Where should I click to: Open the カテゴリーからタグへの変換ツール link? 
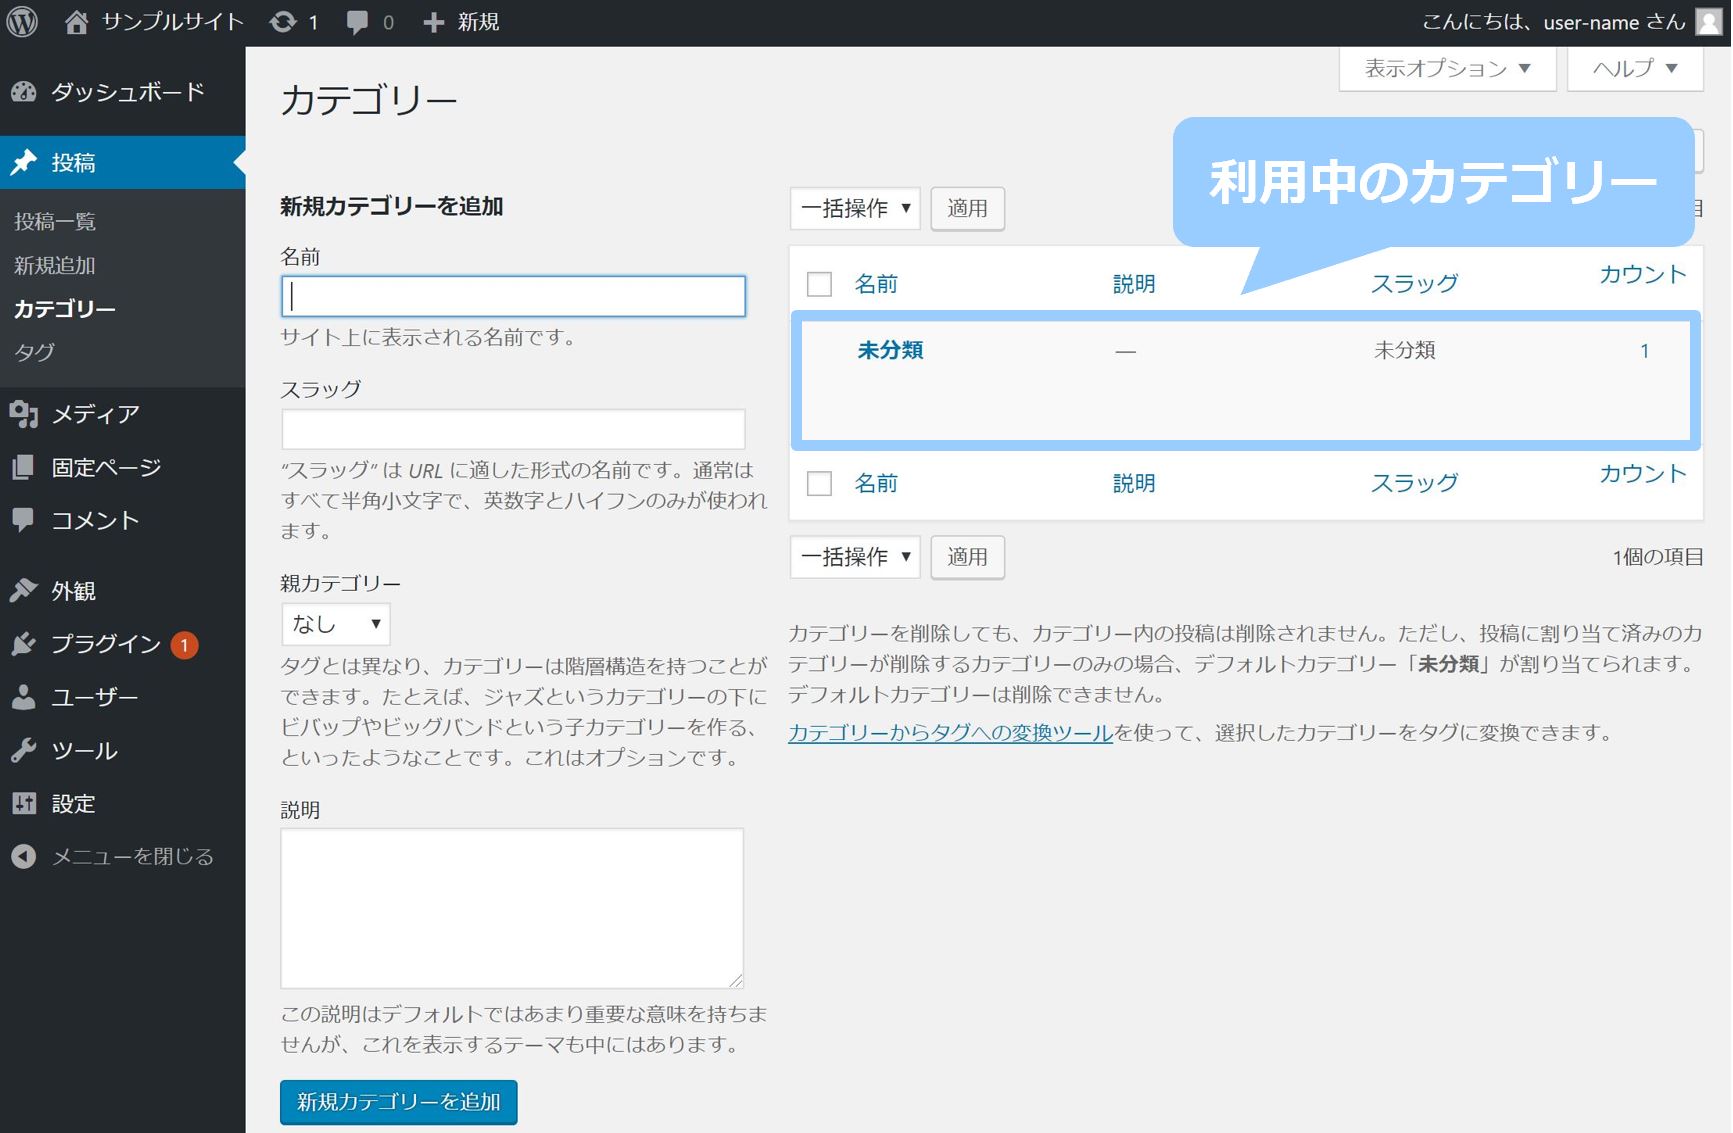click(x=950, y=733)
